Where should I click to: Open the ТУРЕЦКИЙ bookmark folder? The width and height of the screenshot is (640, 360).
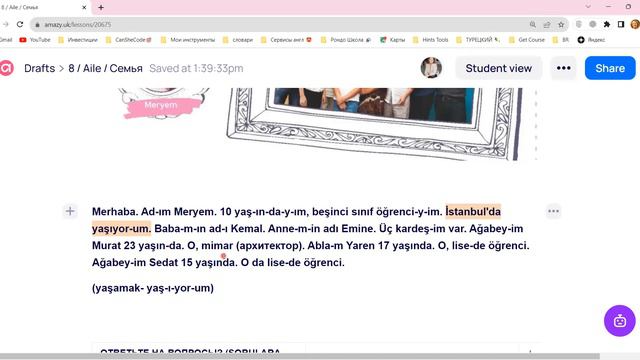[478, 40]
